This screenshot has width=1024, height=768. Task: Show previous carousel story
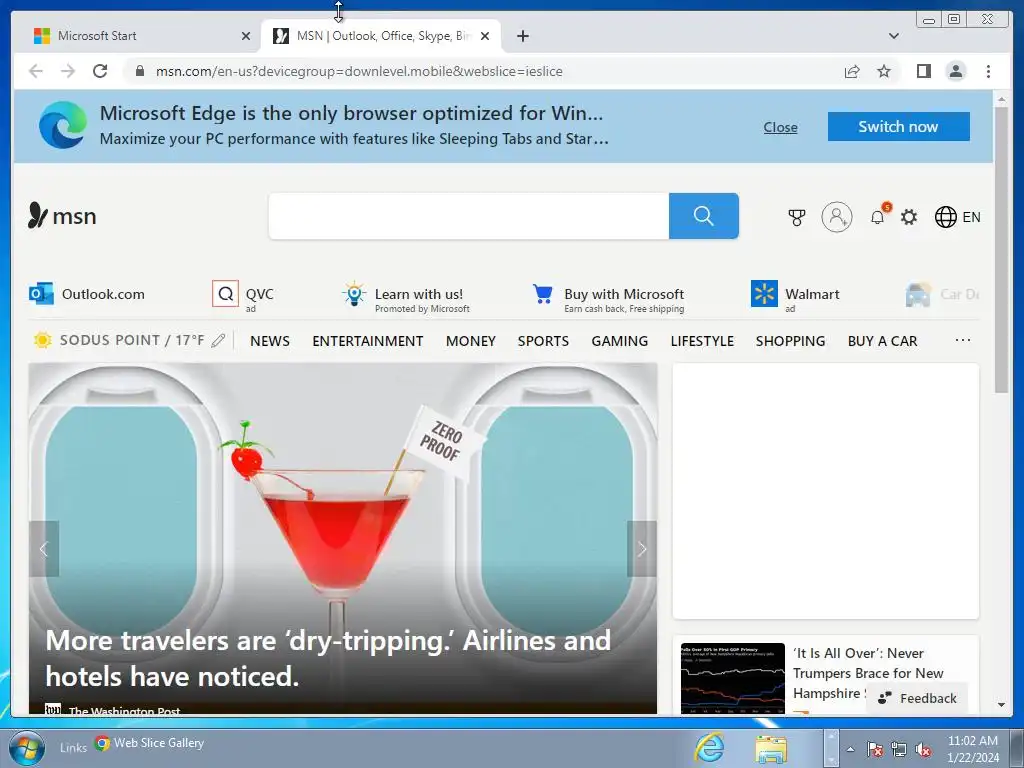point(44,549)
